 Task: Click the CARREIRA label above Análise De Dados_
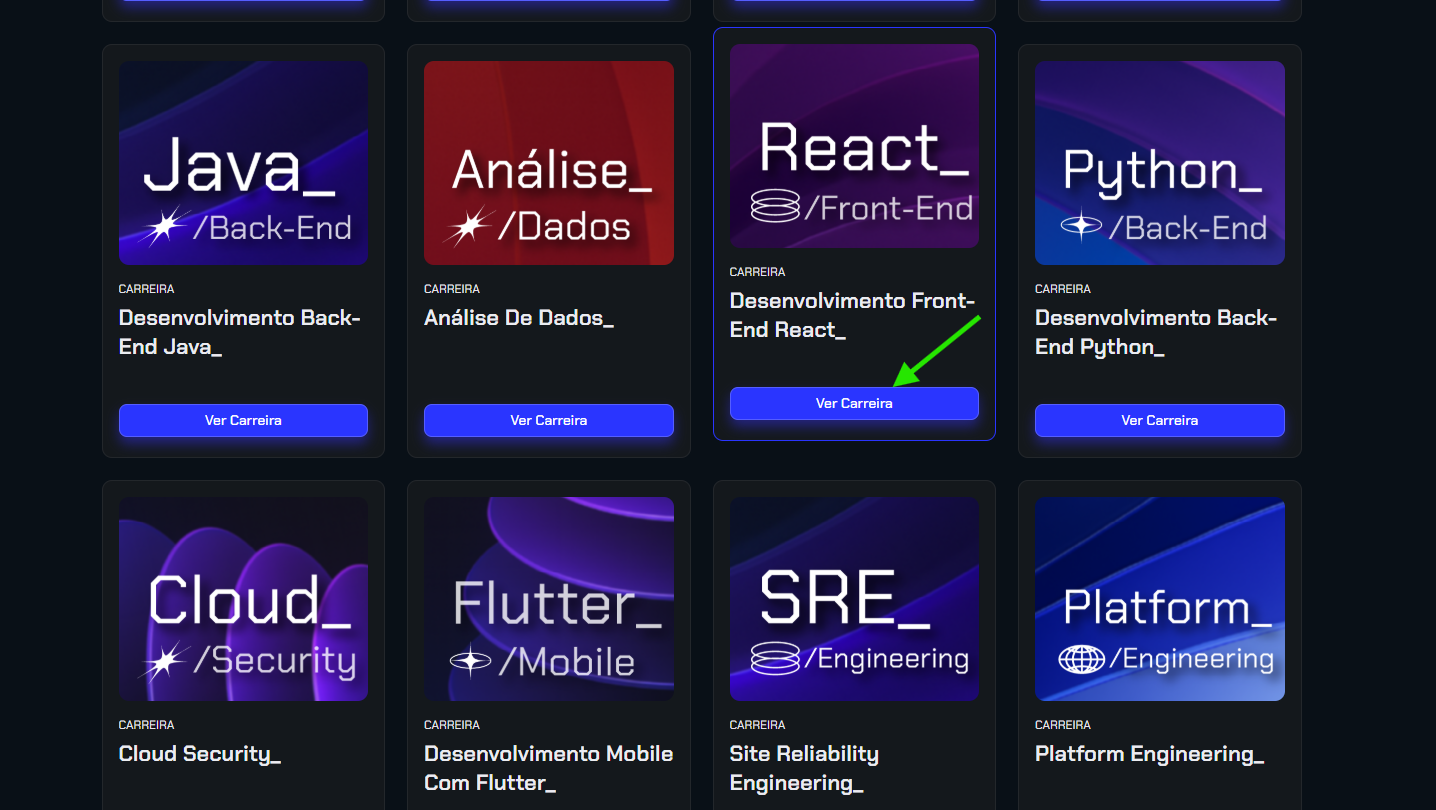click(452, 289)
